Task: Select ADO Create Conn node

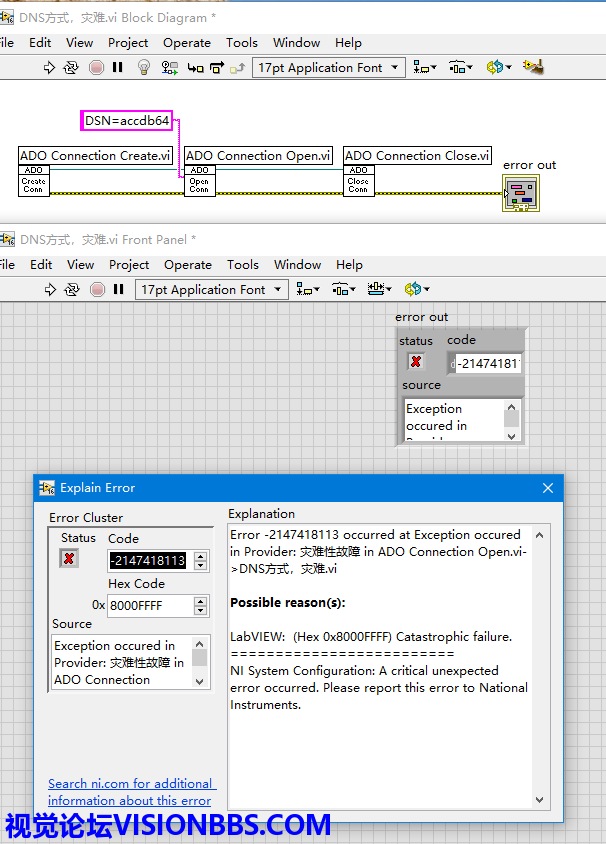Action: point(33,181)
